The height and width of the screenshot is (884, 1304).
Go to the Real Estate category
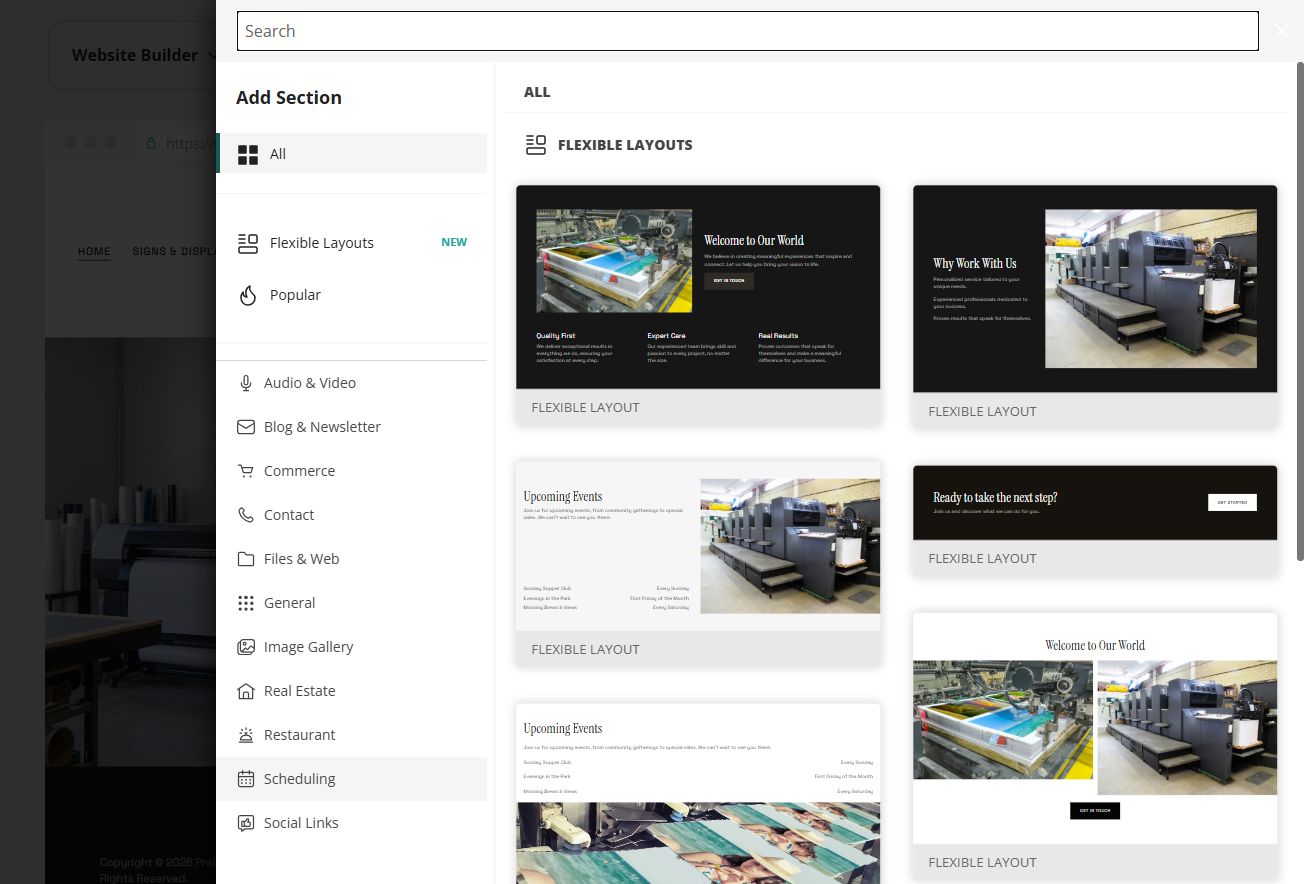[352, 691]
